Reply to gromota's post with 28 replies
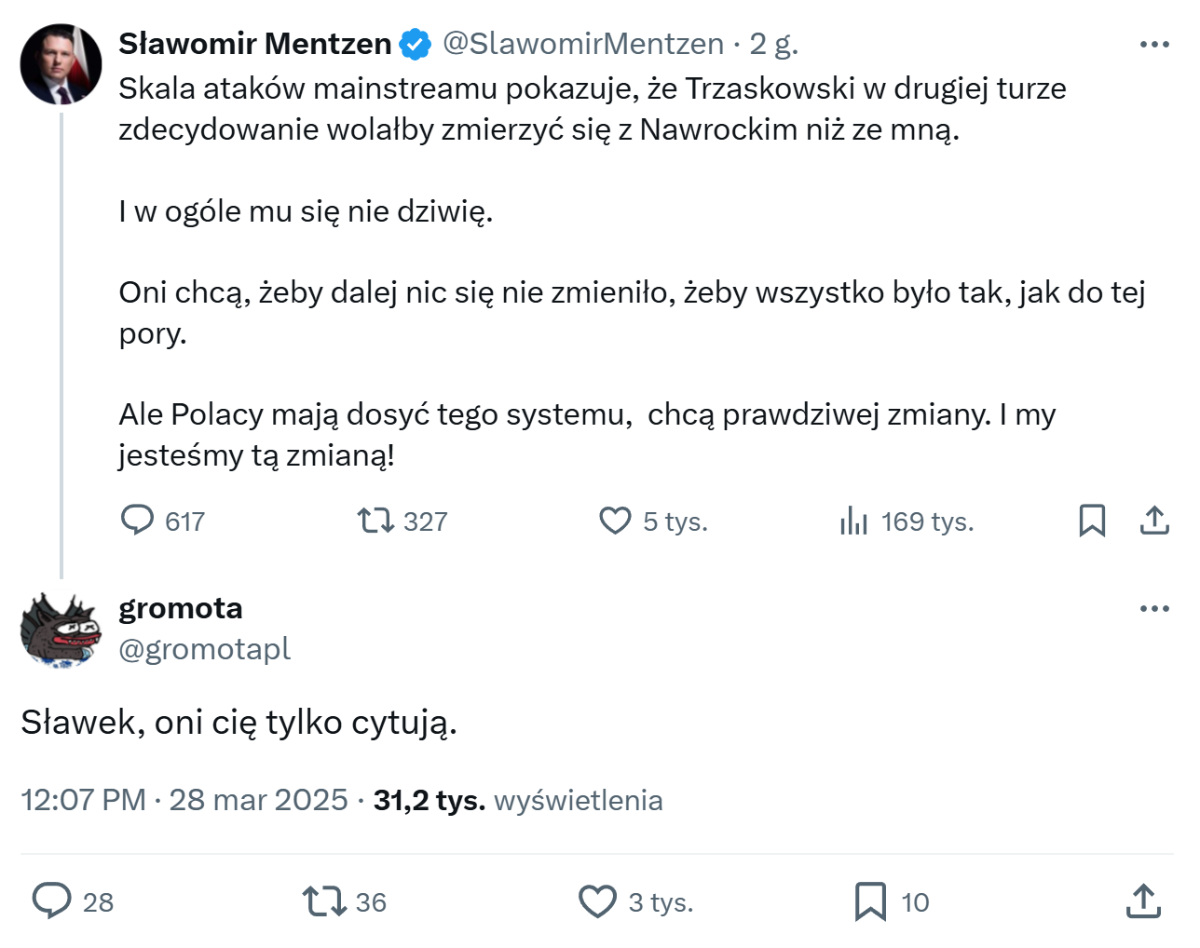 click(x=49, y=902)
